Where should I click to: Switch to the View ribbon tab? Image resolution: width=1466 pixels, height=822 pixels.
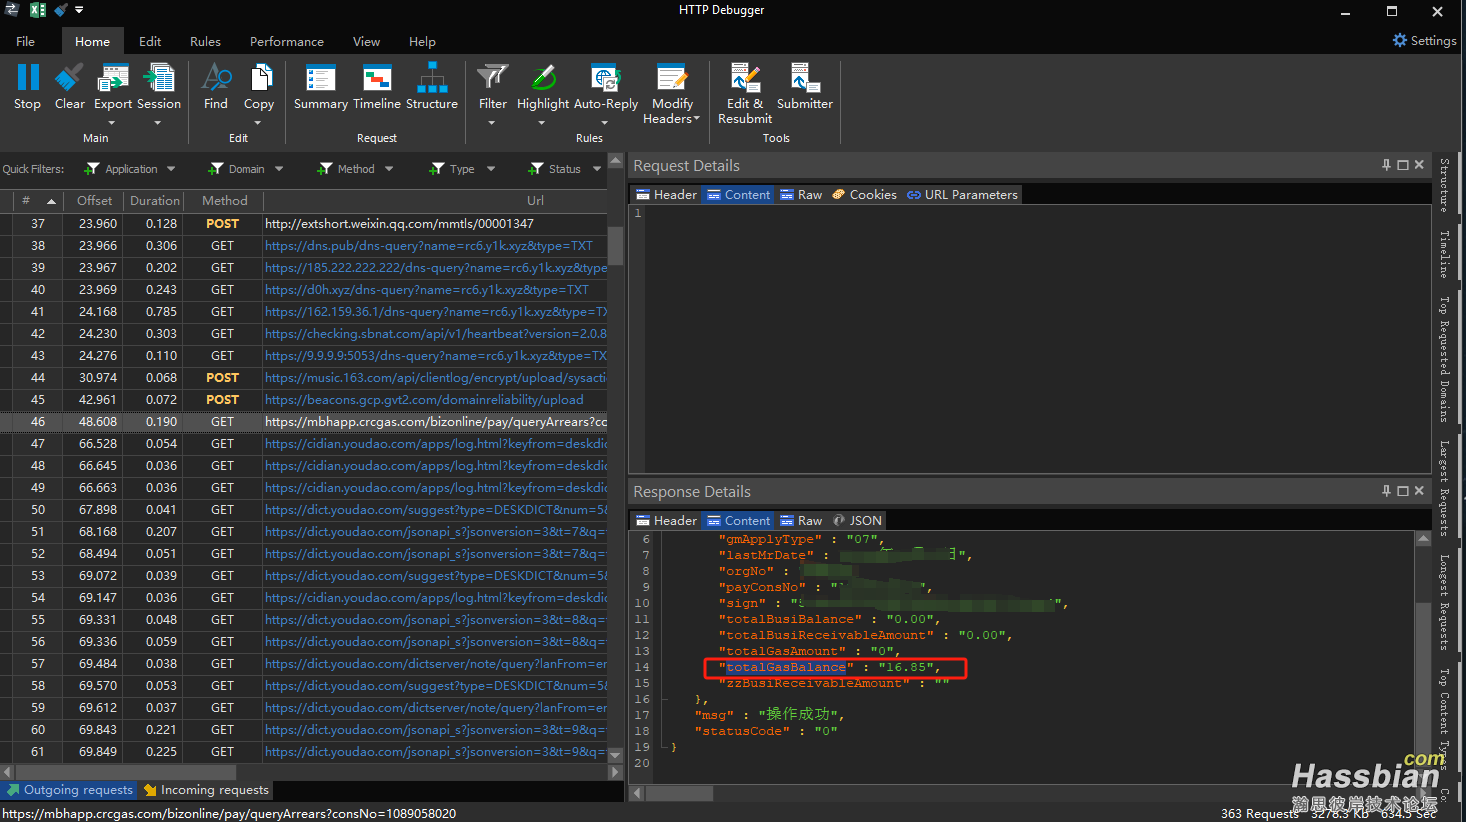[x=366, y=41]
